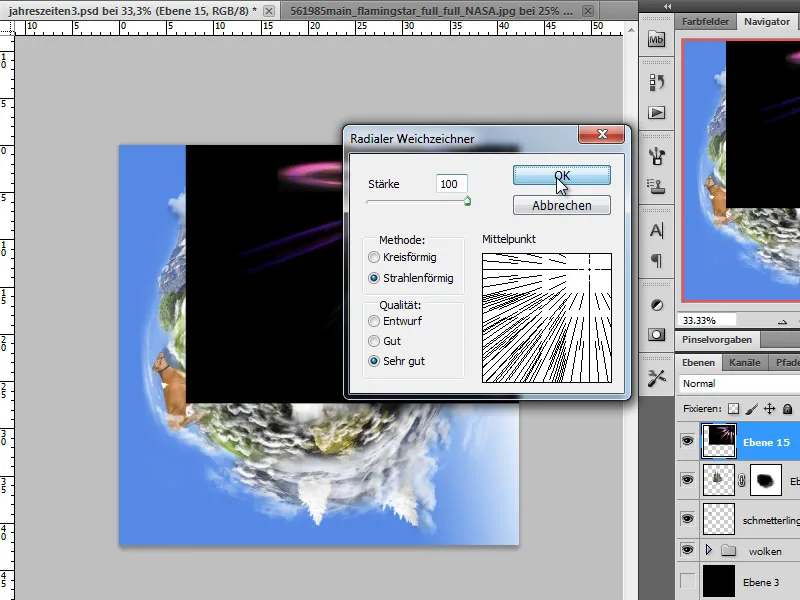Select the Ebene 15 layer name
Image resolution: width=800 pixels, height=600 pixels.
click(x=766, y=442)
